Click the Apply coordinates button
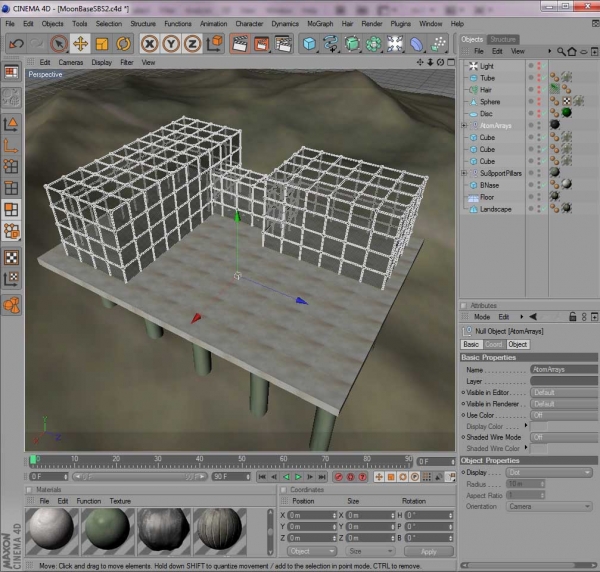This screenshot has height=572, width=600. point(429,551)
